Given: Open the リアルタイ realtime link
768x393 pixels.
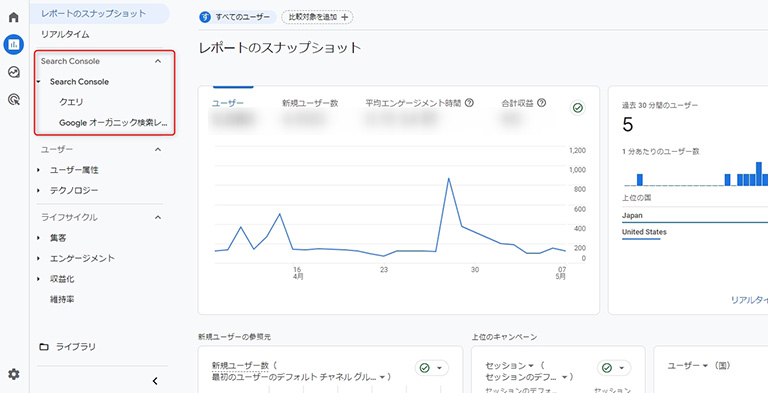Looking at the screenshot, I should click(749, 300).
